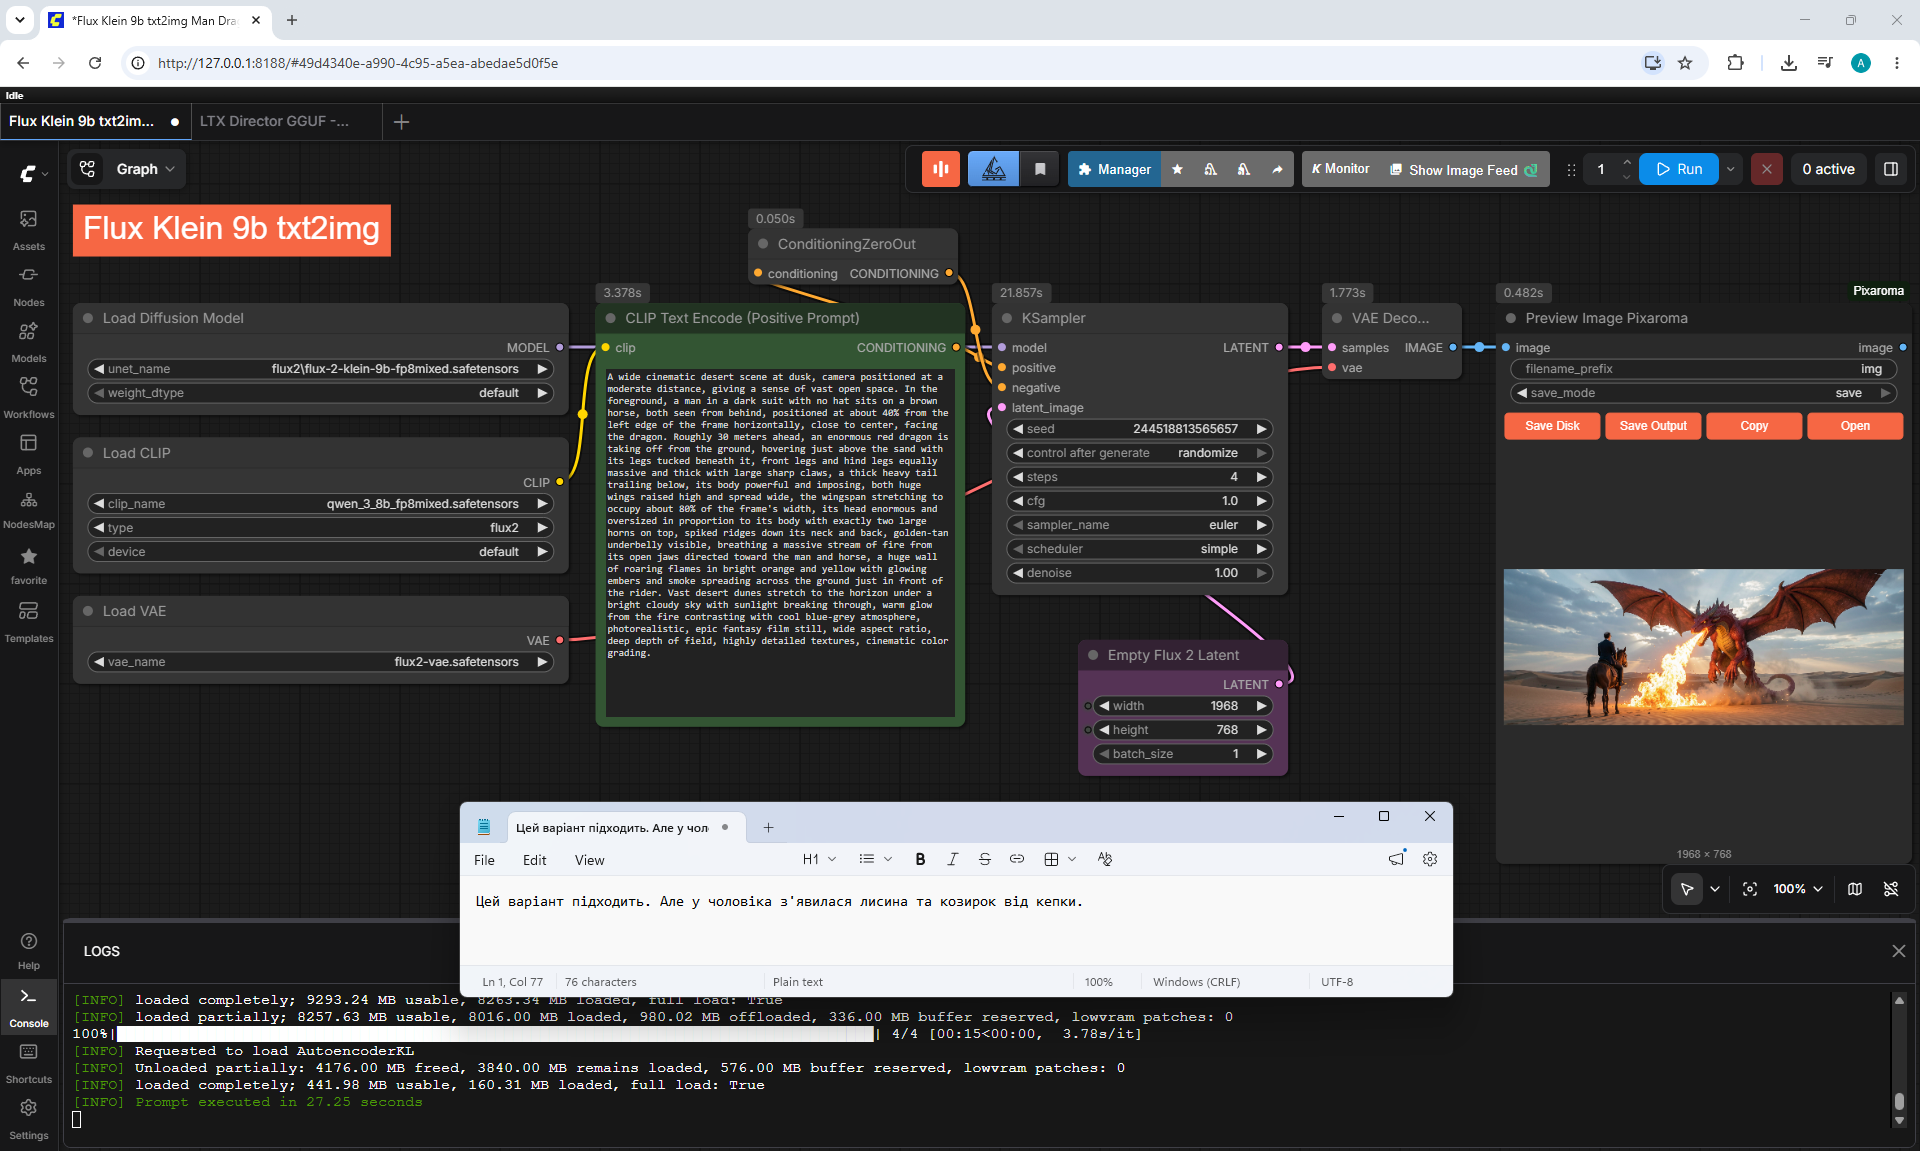Open ComfyUI Settings gear in sidebar
This screenshot has height=1151, width=1920.
[29, 1119]
